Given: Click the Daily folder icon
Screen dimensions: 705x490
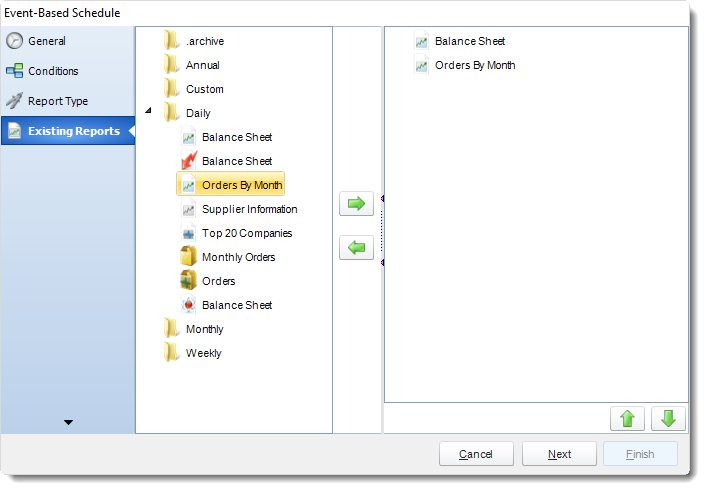Looking at the screenshot, I should 171,112.
